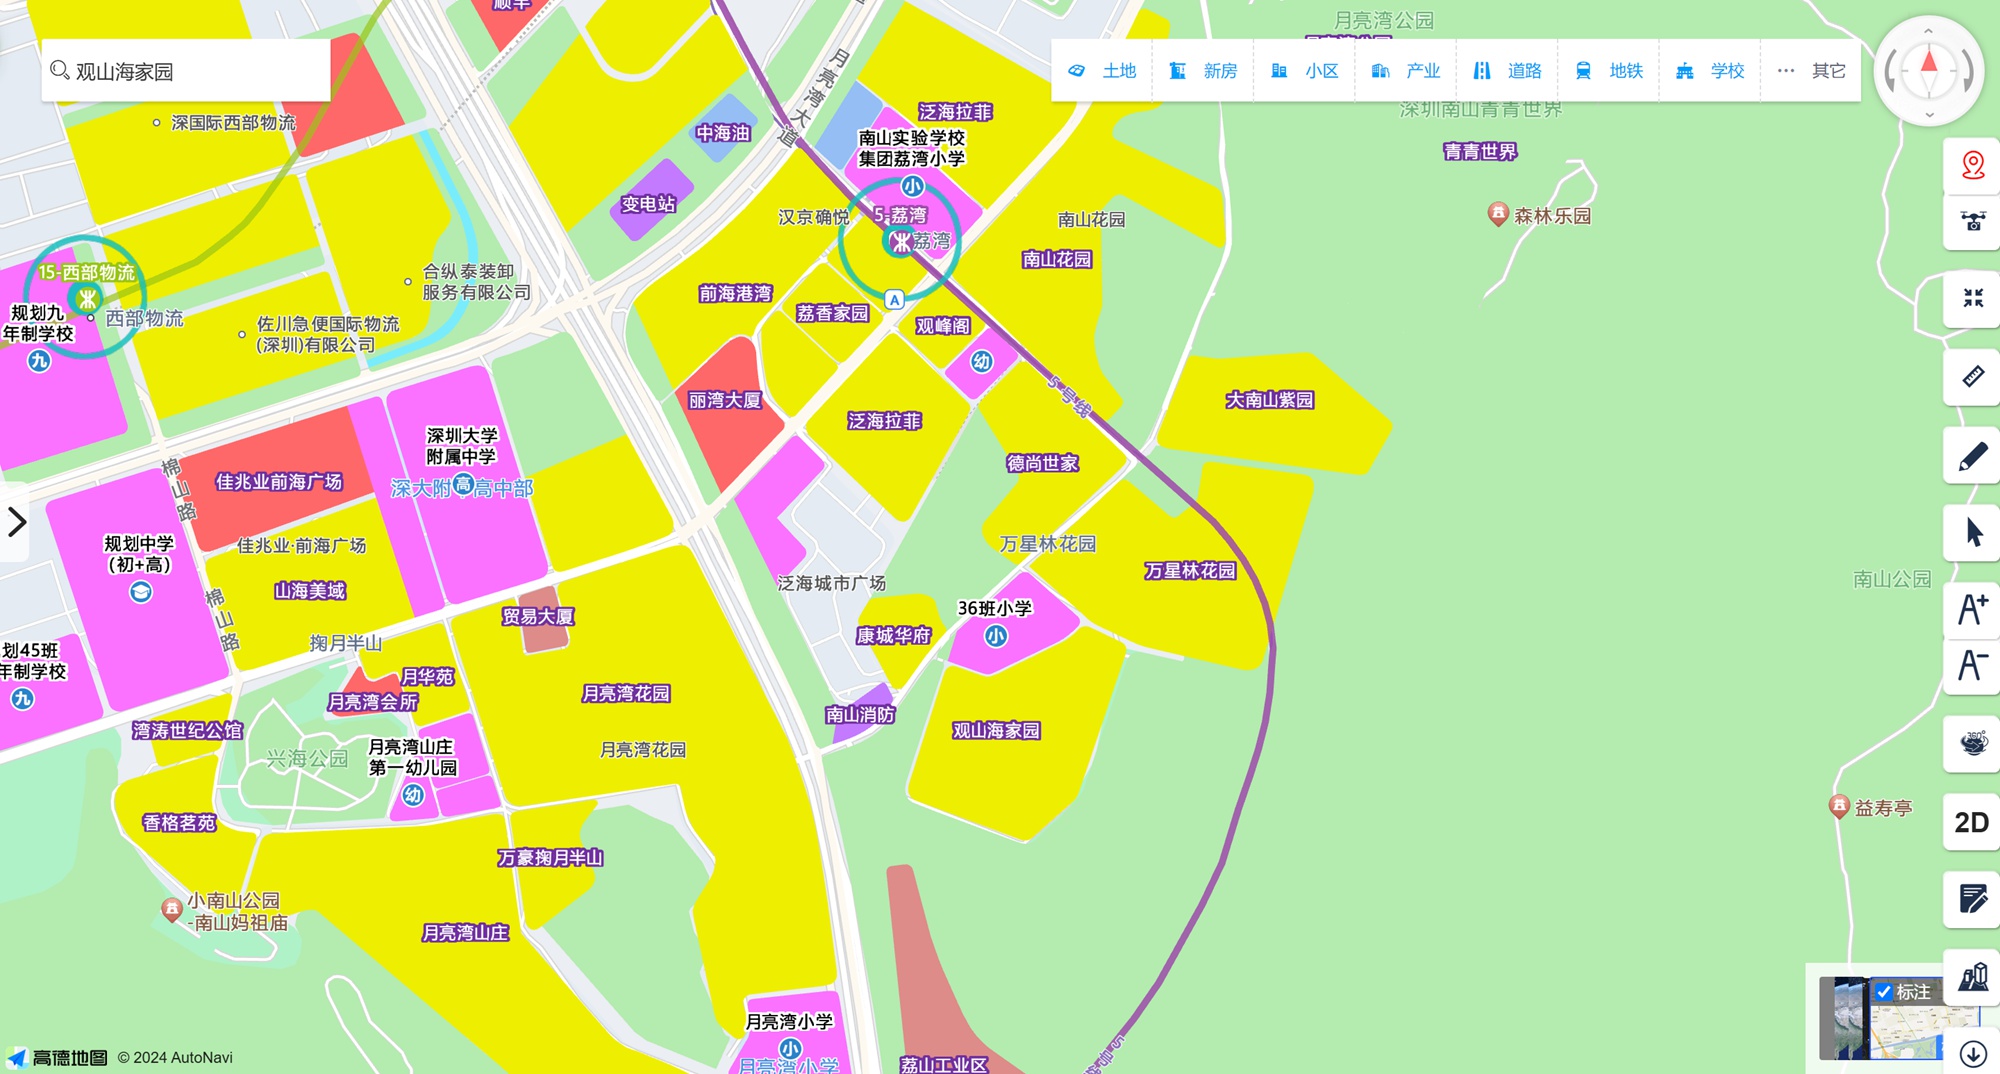
Task: Select the pencil drawing tool
Action: tap(1972, 457)
